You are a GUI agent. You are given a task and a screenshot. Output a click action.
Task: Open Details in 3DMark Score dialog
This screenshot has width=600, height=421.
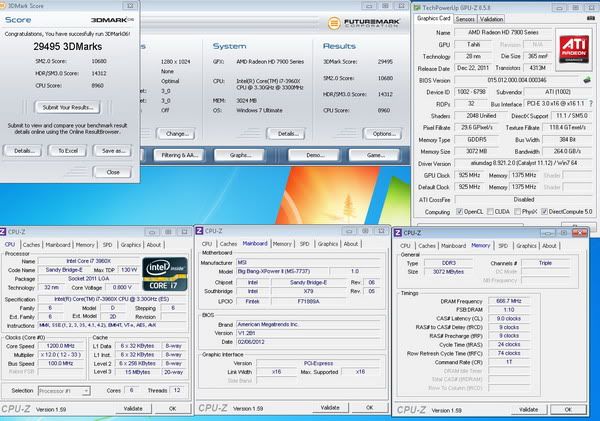tap(24, 151)
